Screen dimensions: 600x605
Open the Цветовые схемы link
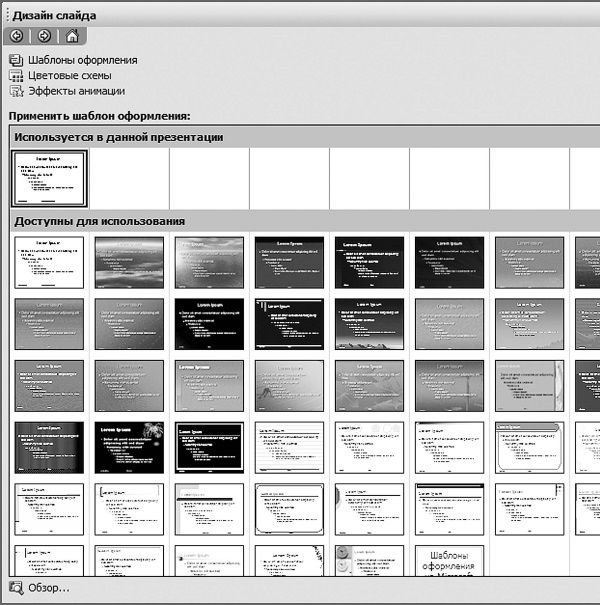pos(69,75)
